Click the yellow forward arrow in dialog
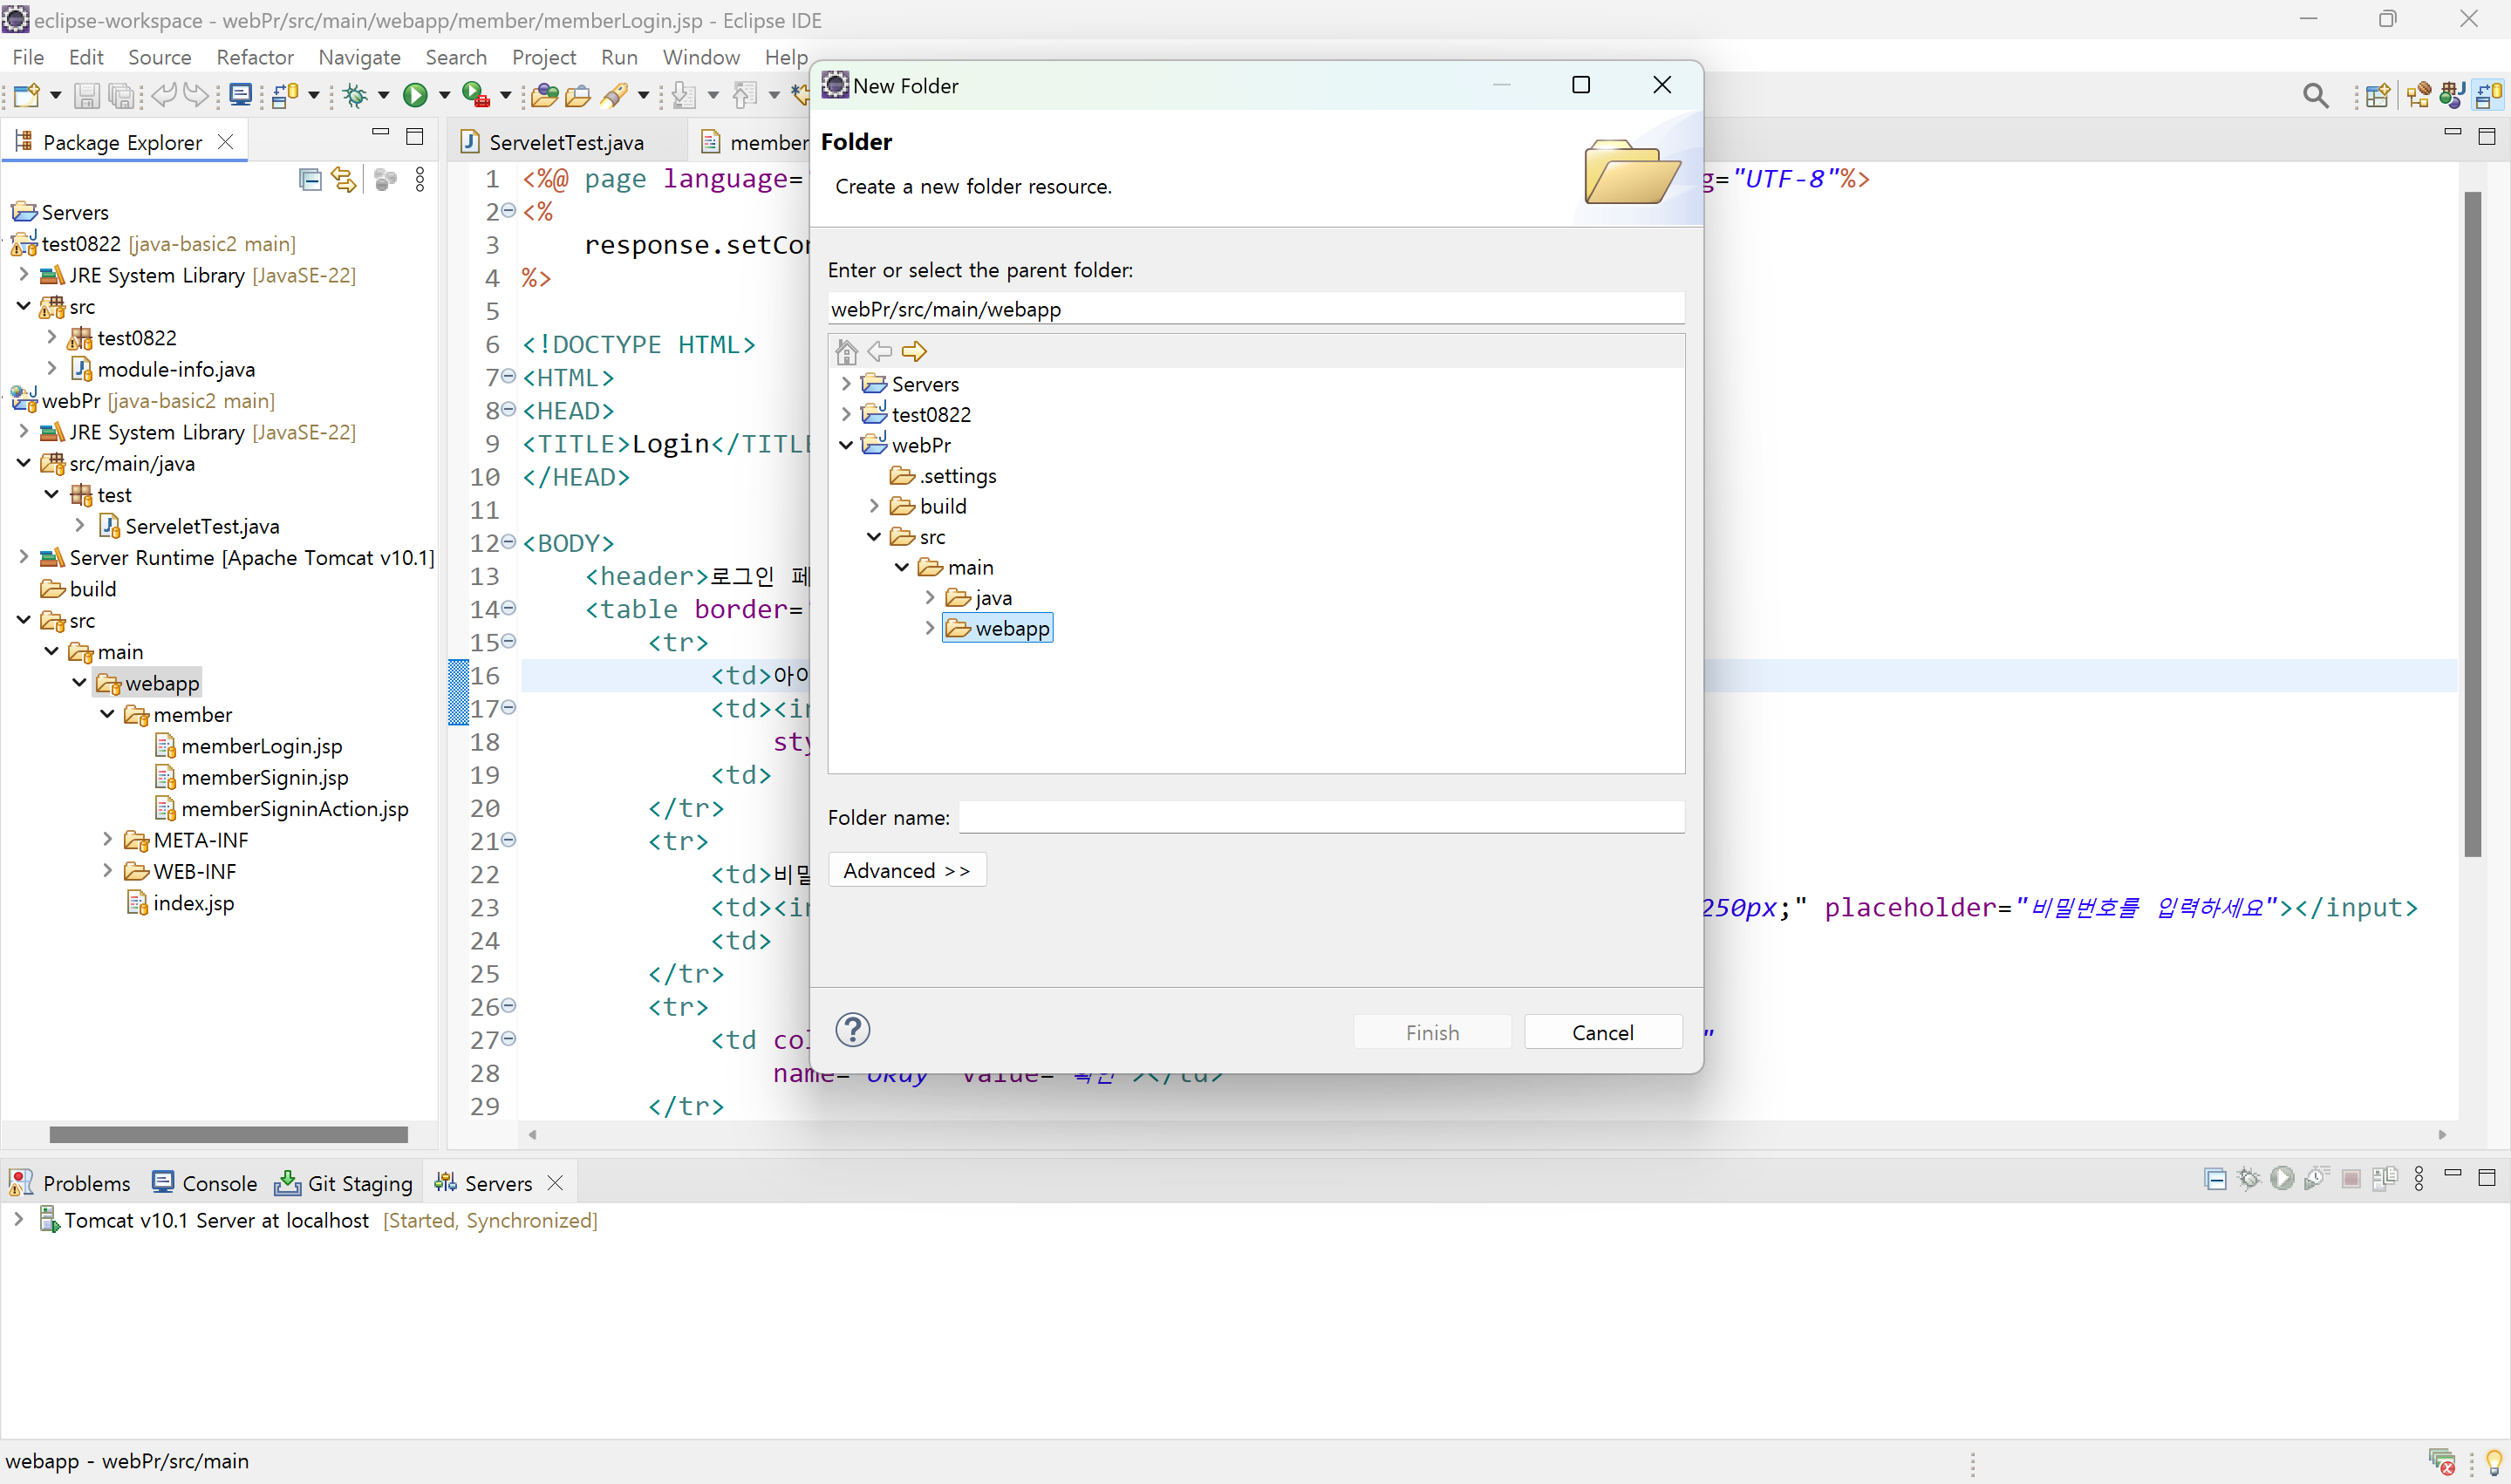Screen dimensions: 2511x1484 click(x=914, y=351)
